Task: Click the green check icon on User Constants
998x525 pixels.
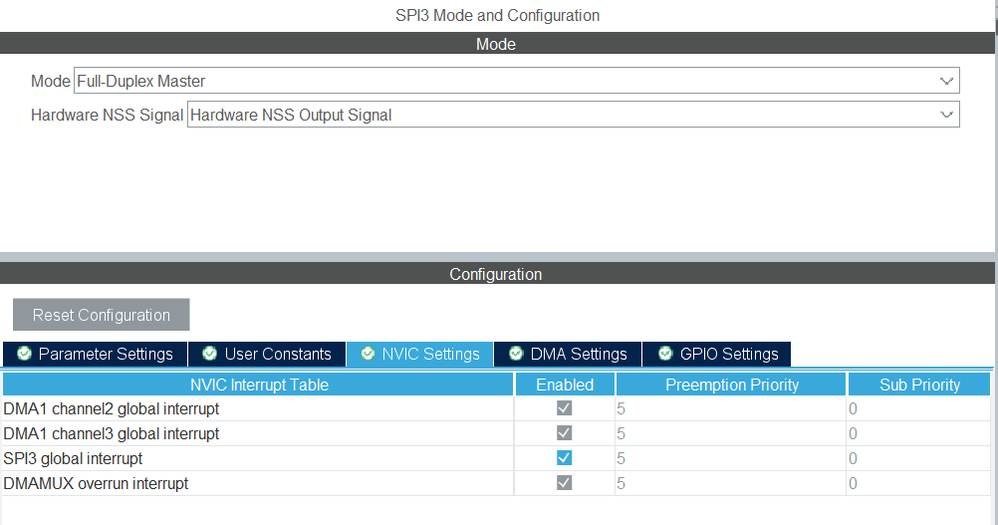Action: click(x=209, y=353)
